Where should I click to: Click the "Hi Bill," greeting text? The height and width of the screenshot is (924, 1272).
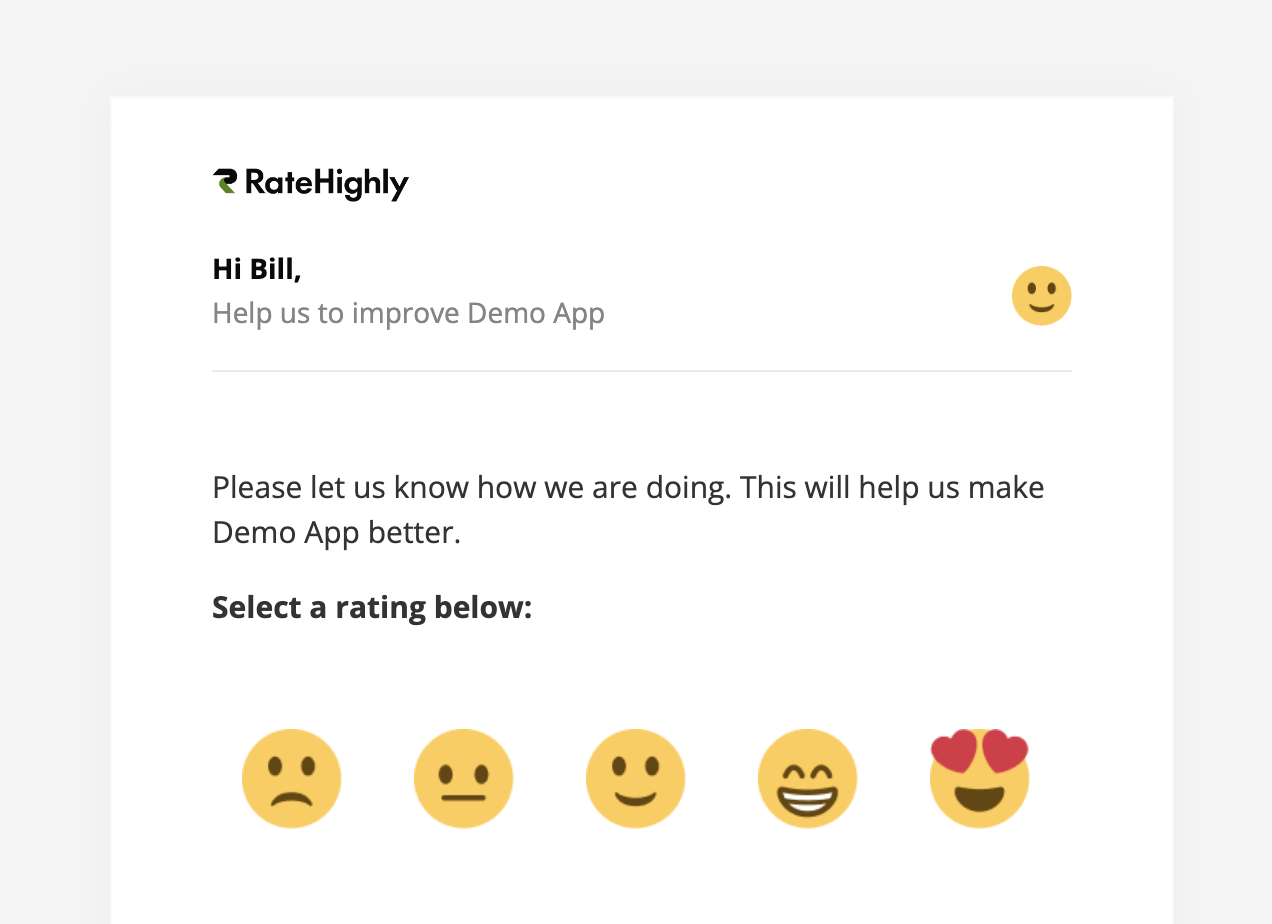(x=257, y=268)
